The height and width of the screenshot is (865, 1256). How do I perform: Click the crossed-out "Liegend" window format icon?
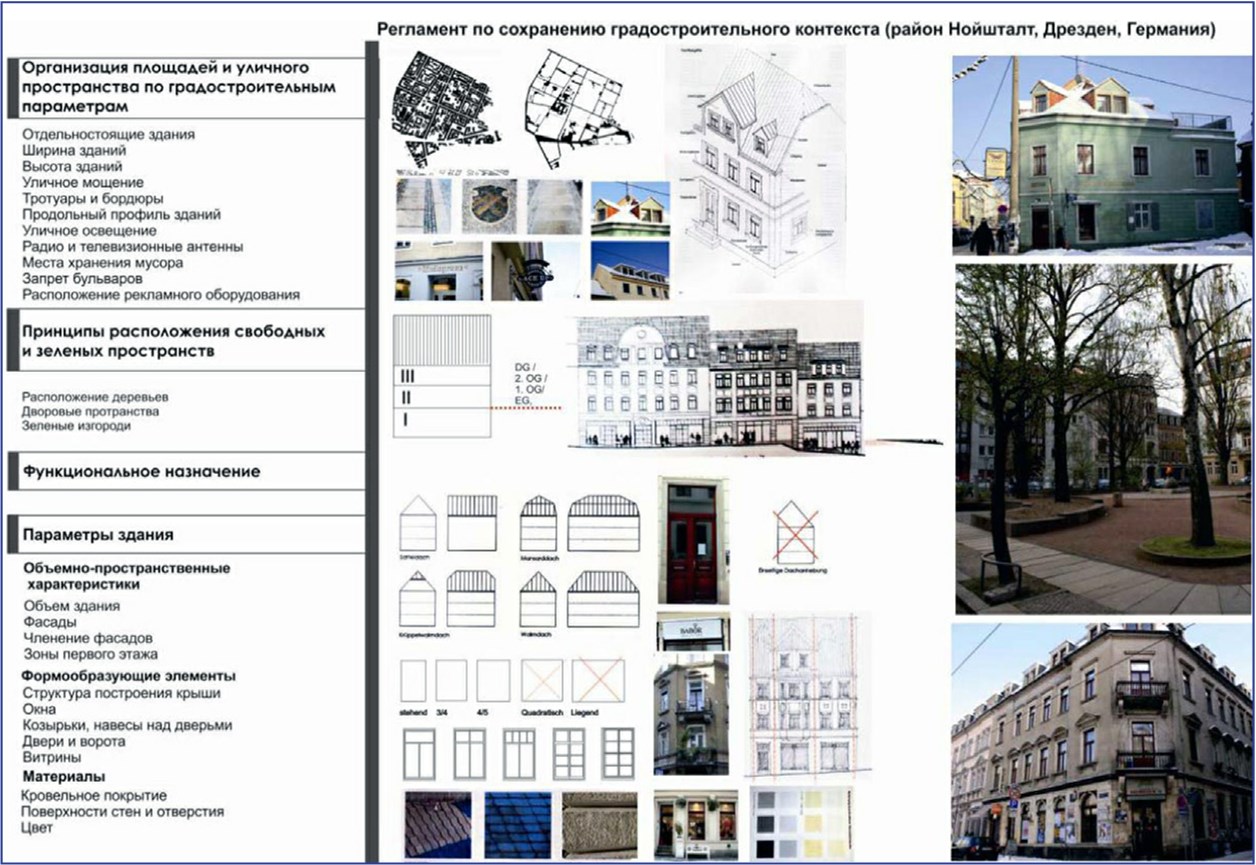[598, 681]
